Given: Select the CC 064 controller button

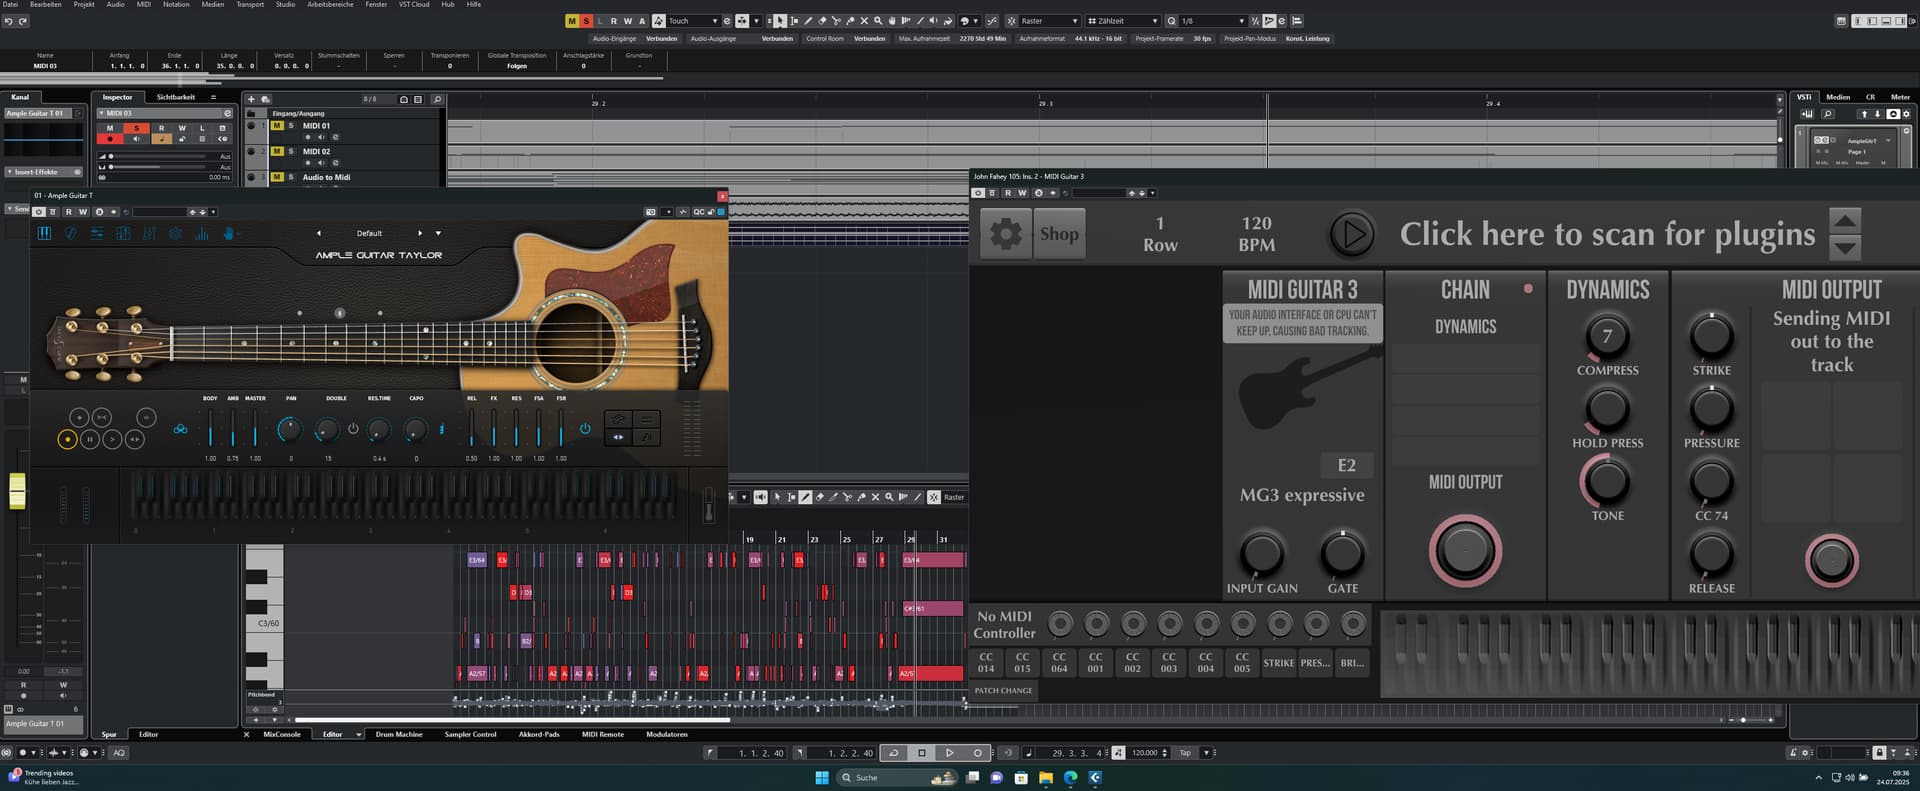Looking at the screenshot, I should 1059,662.
